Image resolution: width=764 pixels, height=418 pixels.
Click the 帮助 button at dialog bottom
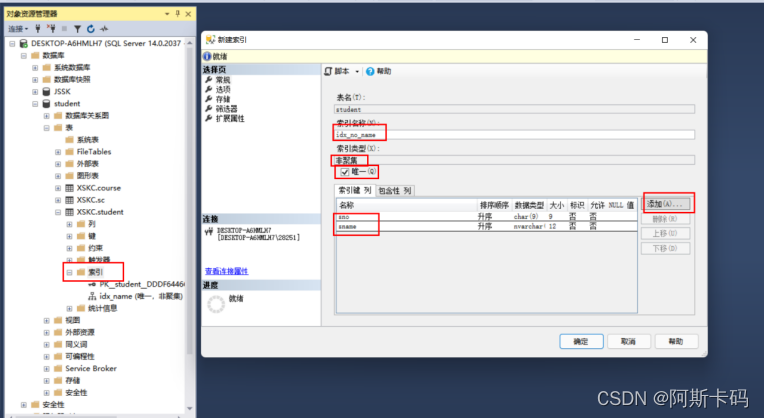(x=676, y=342)
